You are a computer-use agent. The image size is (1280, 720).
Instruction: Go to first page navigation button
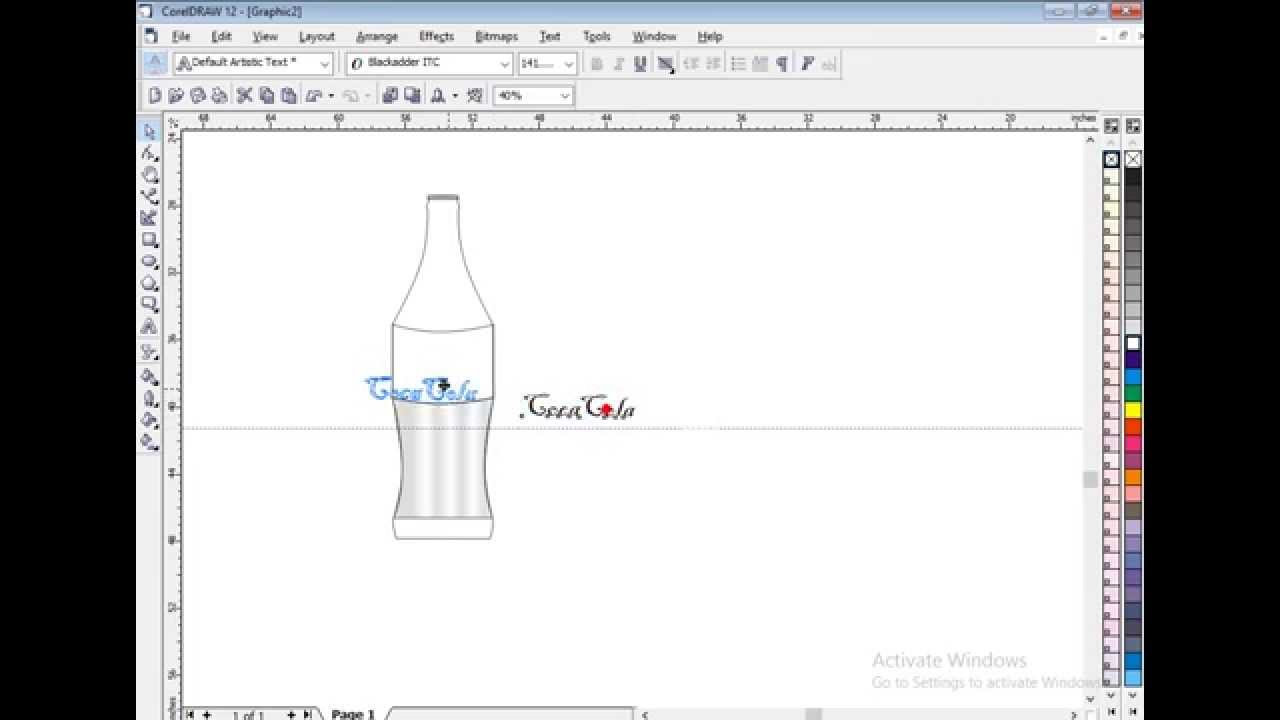pyautogui.click(x=190, y=714)
